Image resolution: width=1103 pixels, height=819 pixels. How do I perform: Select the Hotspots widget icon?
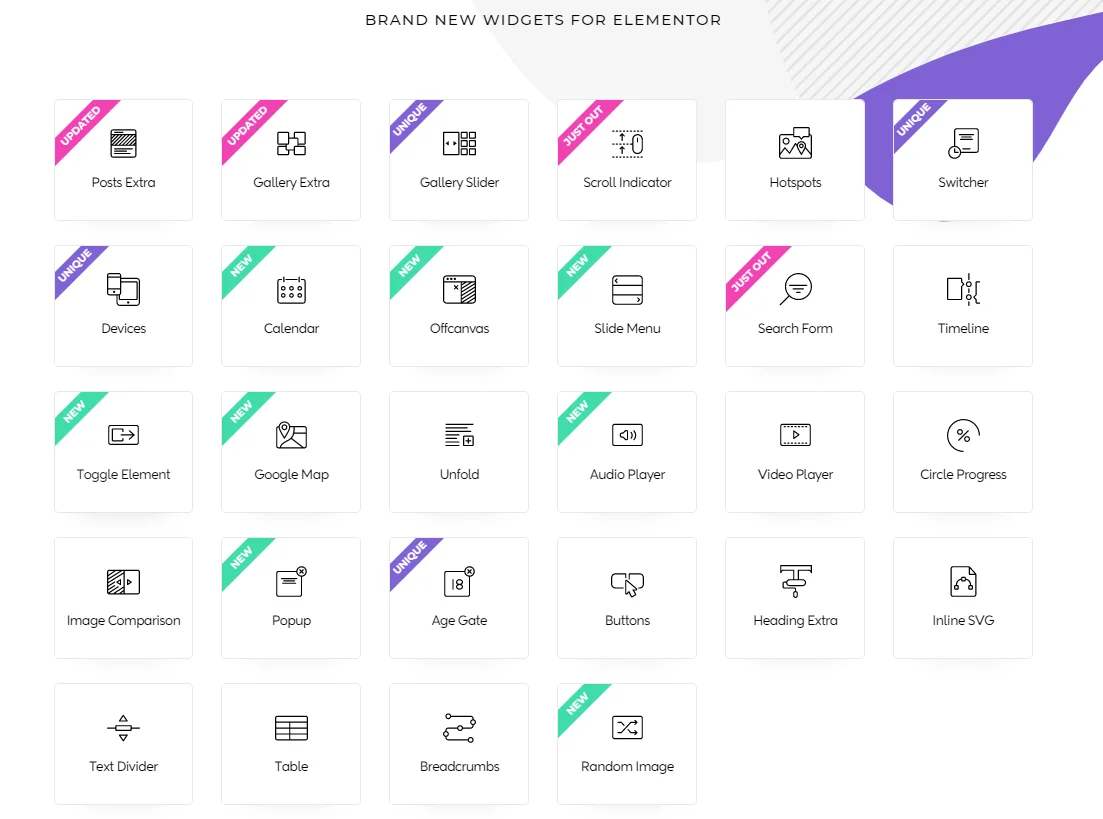795,142
